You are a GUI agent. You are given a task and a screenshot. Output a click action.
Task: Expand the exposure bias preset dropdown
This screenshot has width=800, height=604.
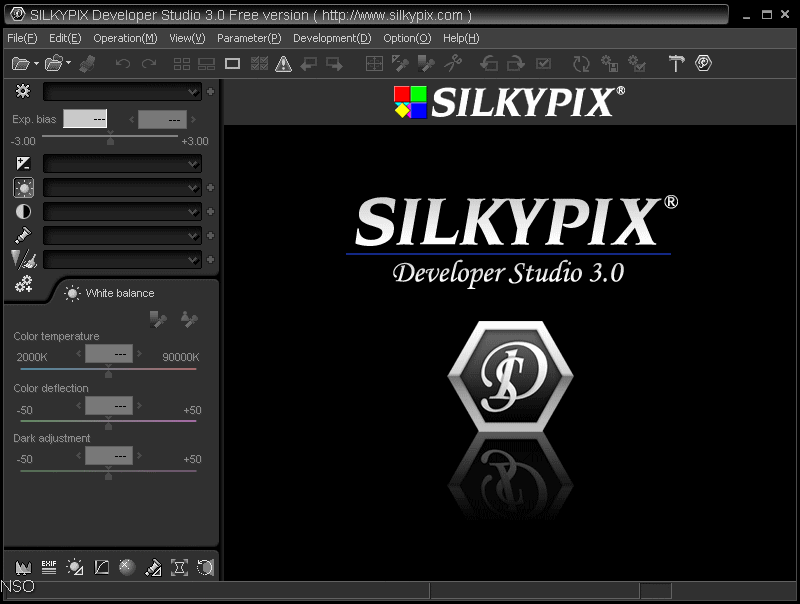coord(122,164)
